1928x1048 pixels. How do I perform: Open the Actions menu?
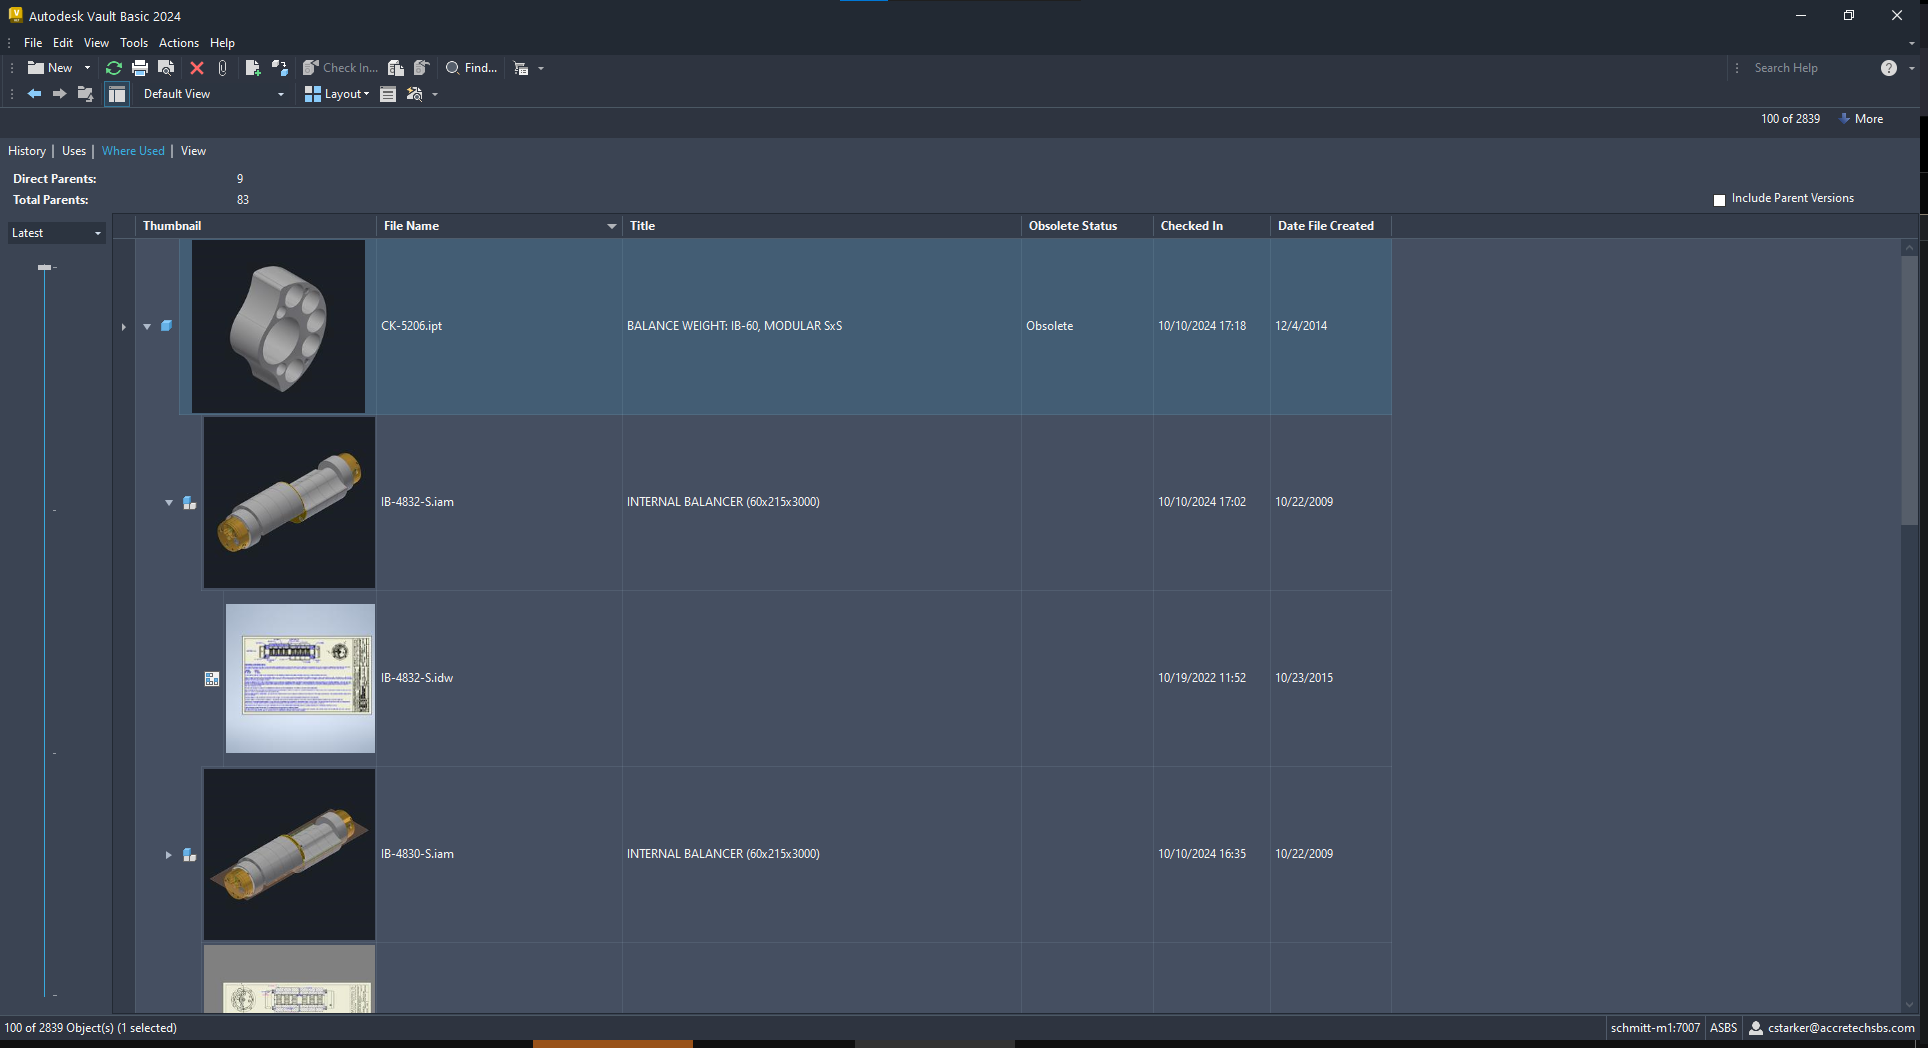pyautogui.click(x=179, y=43)
